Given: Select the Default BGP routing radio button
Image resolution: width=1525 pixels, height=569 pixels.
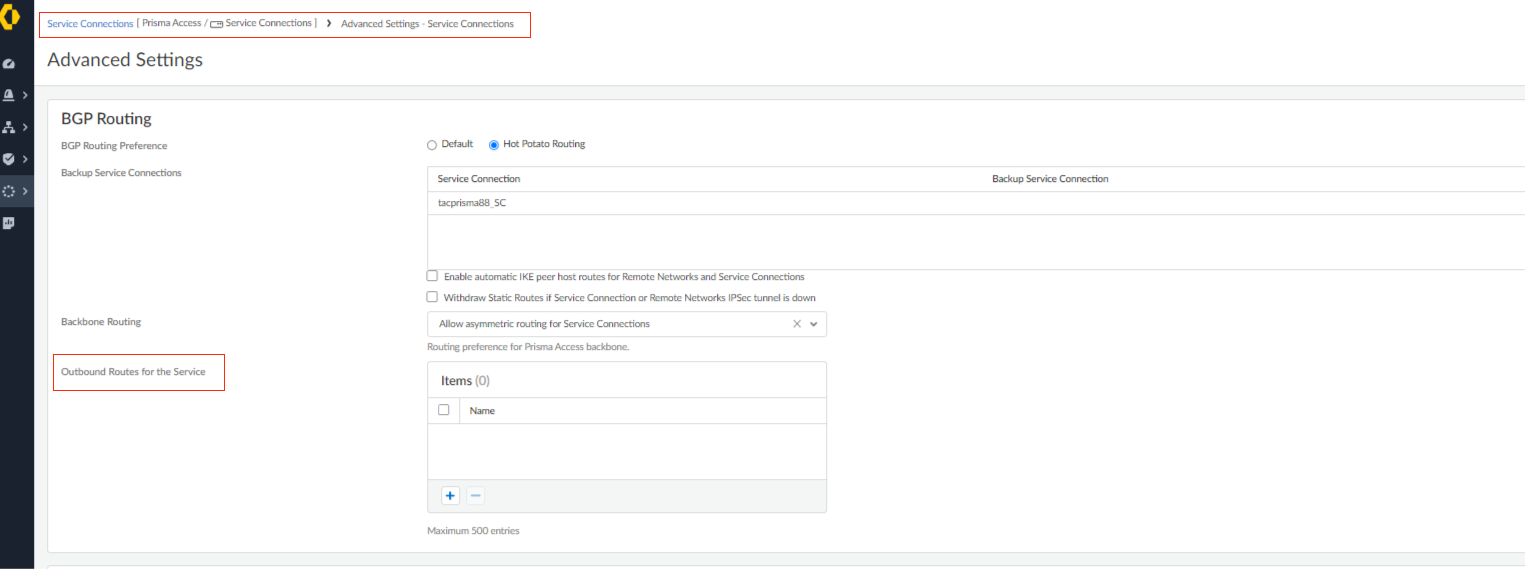Looking at the screenshot, I should coord(432,145).
